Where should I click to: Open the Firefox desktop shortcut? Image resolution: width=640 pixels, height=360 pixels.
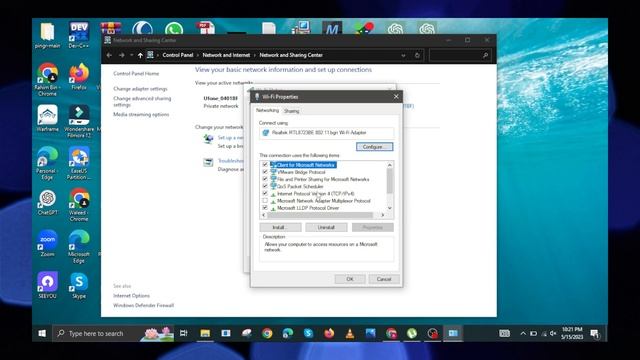tap(79, 77)
